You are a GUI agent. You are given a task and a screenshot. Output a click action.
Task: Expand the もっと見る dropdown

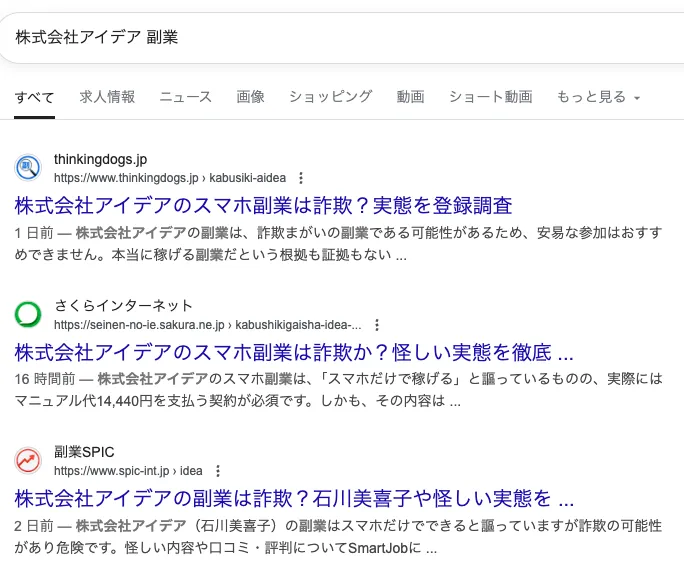598,97
